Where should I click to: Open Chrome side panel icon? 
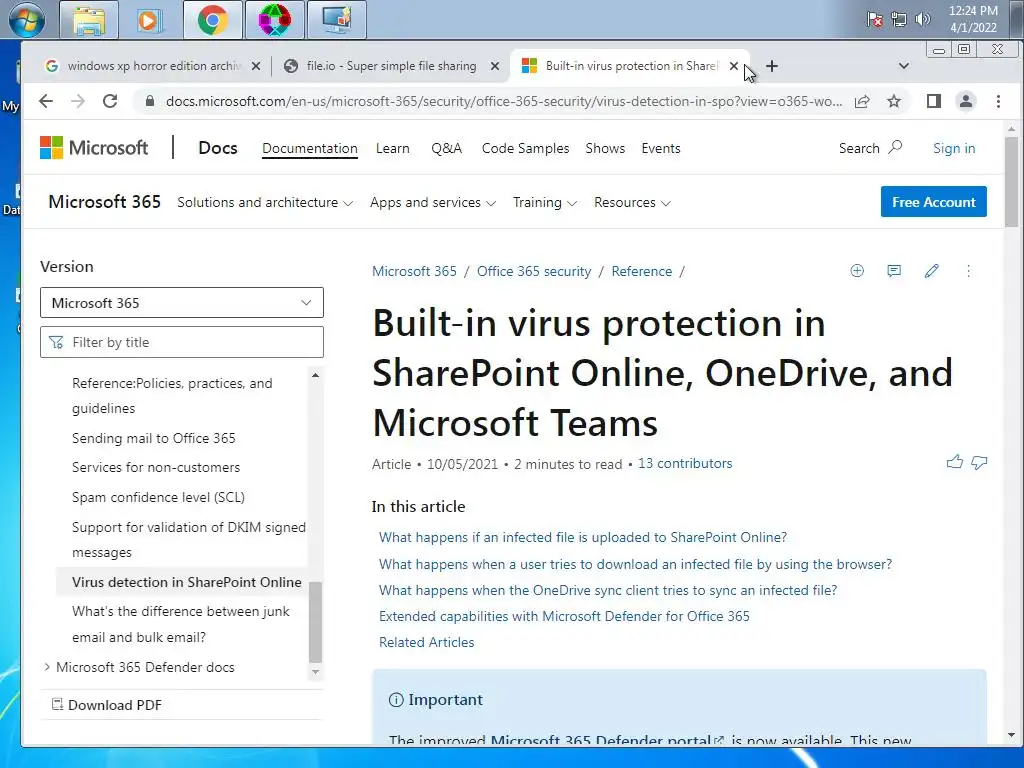click(934, 101)
